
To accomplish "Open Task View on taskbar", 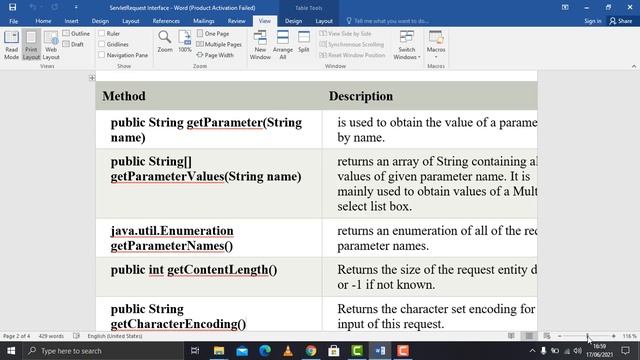I will [x=195, y=351].
